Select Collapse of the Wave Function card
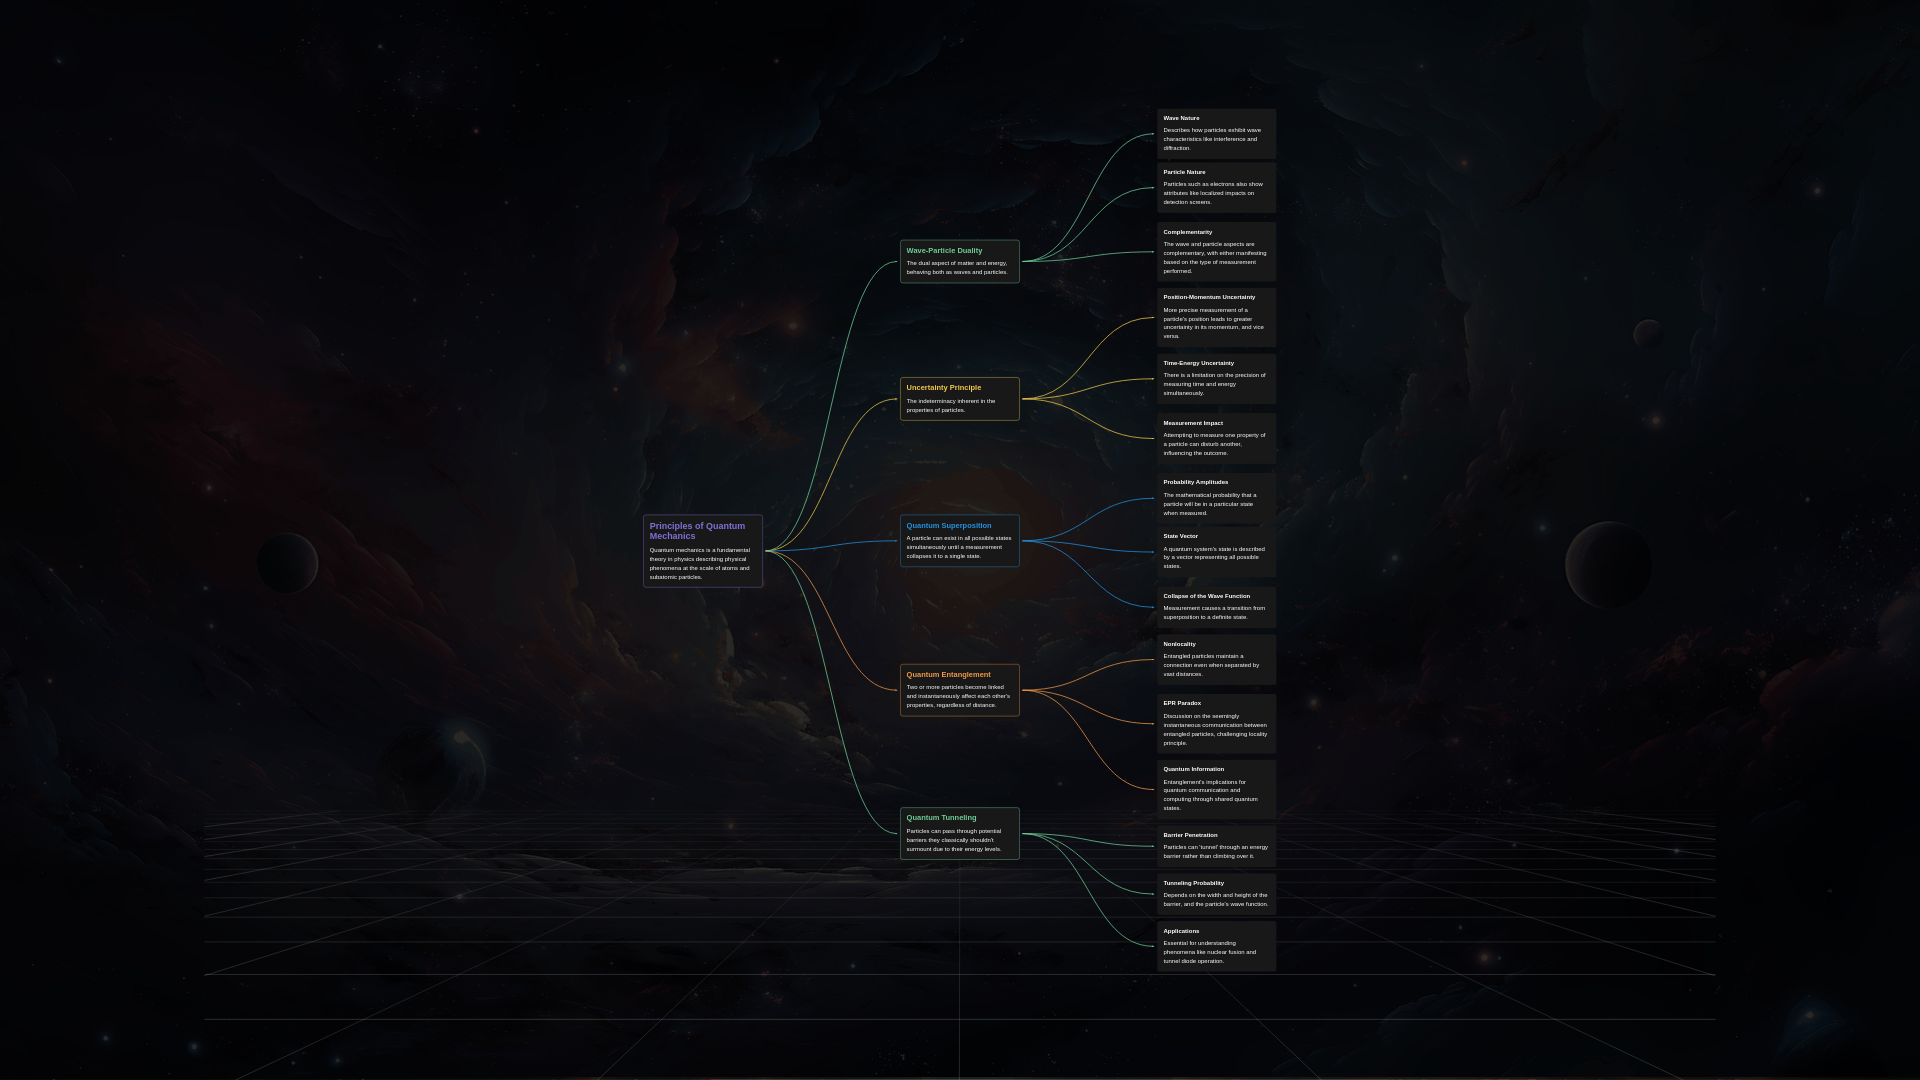The image size is (1920, 1080). pyautogui.click(x=1216, y=607)
